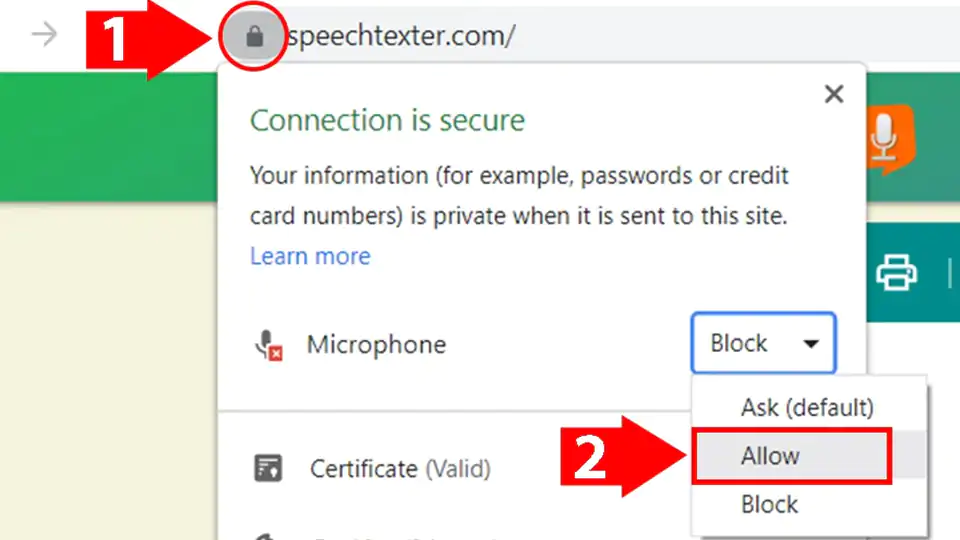960x540 pixels.
Task: Click the Connection is secure heading
Action: 387,121
